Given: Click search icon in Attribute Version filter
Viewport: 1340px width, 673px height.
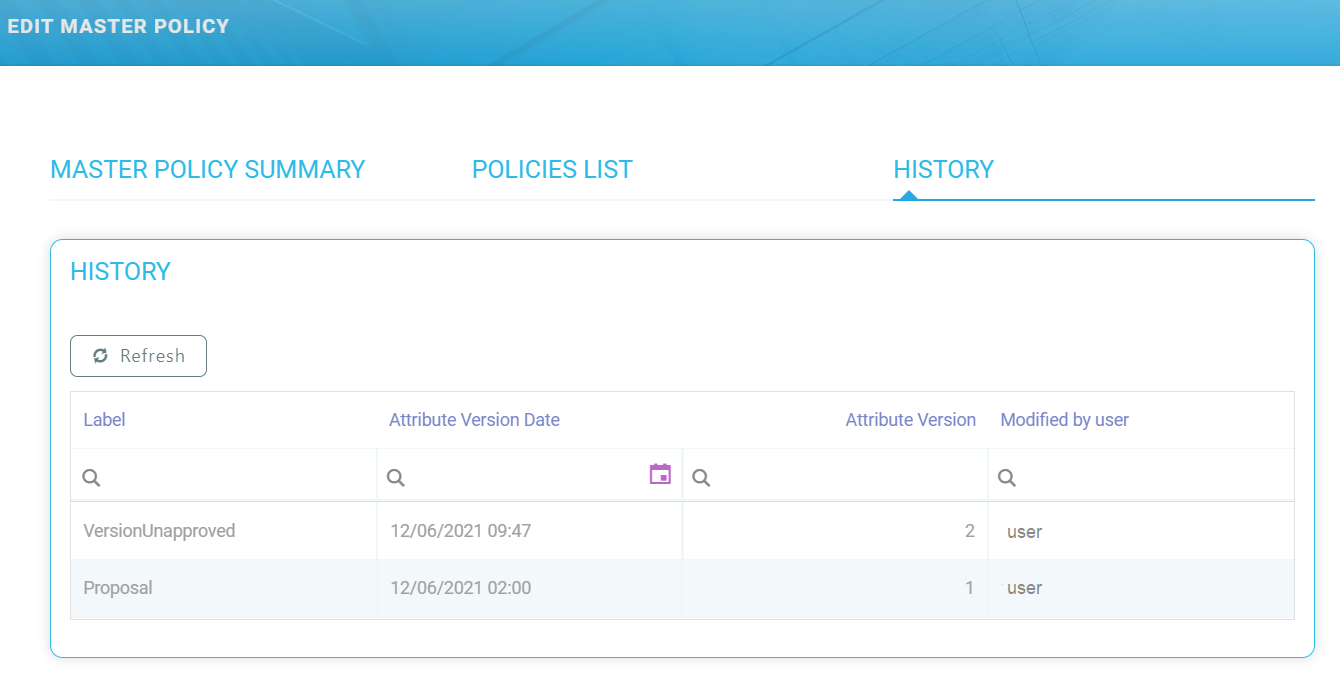Looking at the screenshot, I should 701,478.
